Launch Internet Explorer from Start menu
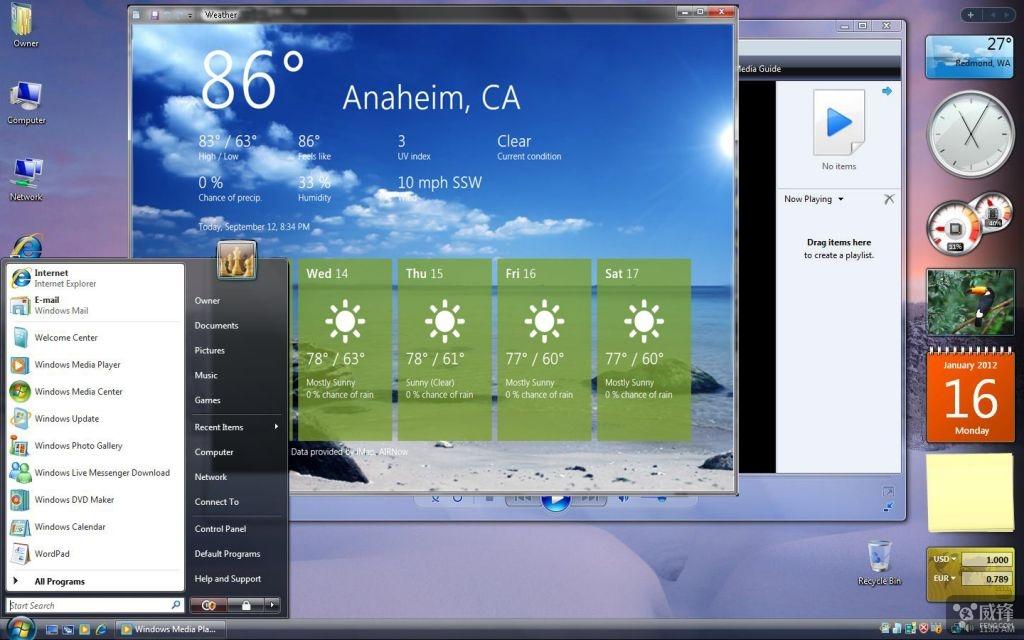The height and width of the screenshot is (640, 1024). tap(95, 278)
